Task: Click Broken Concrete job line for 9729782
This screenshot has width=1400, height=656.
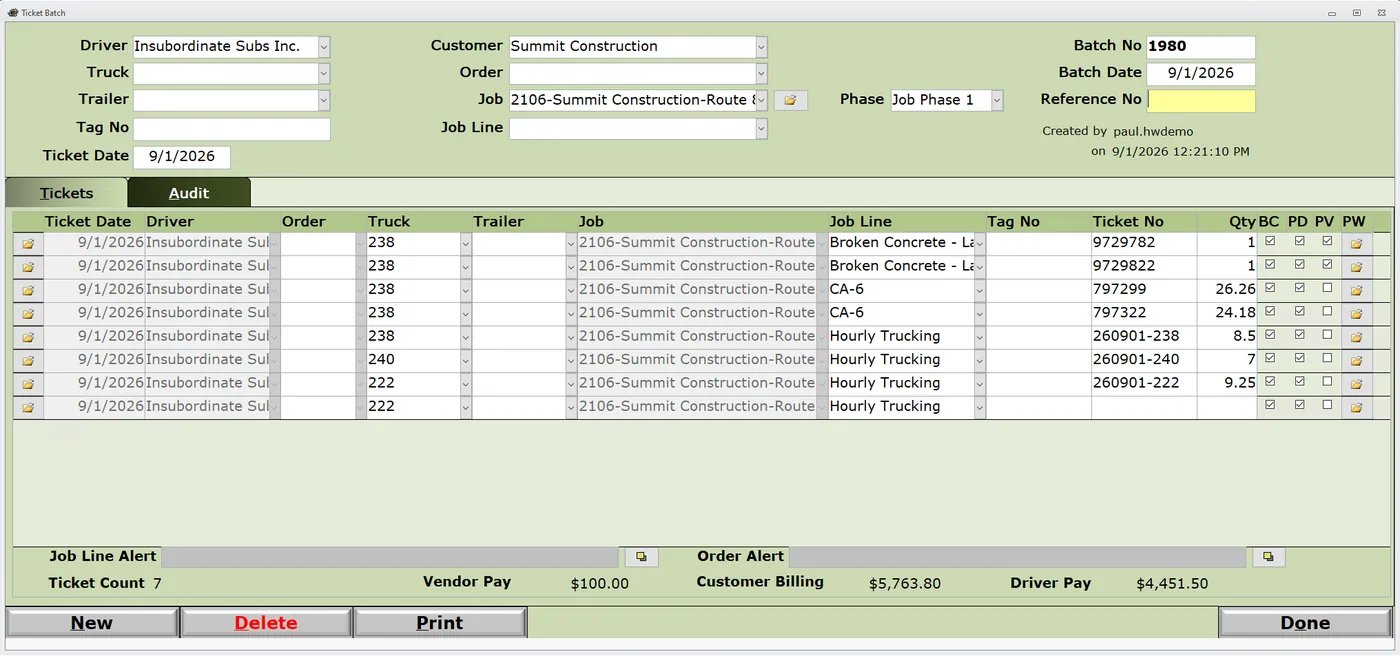Action: (900, 243)
